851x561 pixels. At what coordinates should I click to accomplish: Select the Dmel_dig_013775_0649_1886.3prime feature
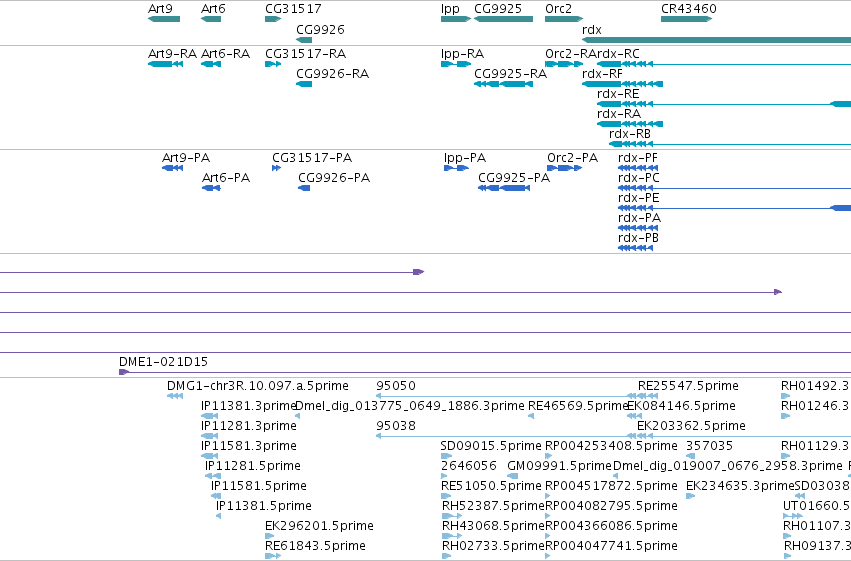click(x=297, y=416)
